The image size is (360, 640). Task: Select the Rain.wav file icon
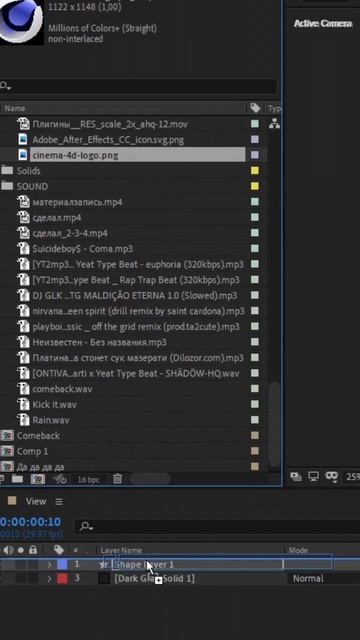pyautogui.click(x=24, y=420)
